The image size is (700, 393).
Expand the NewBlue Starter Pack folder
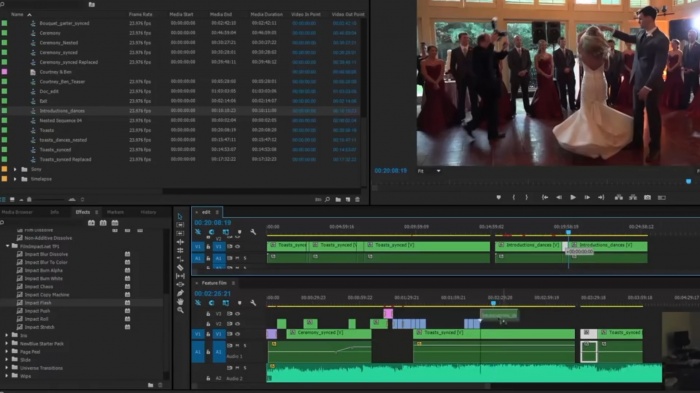(x=7, y=343)
